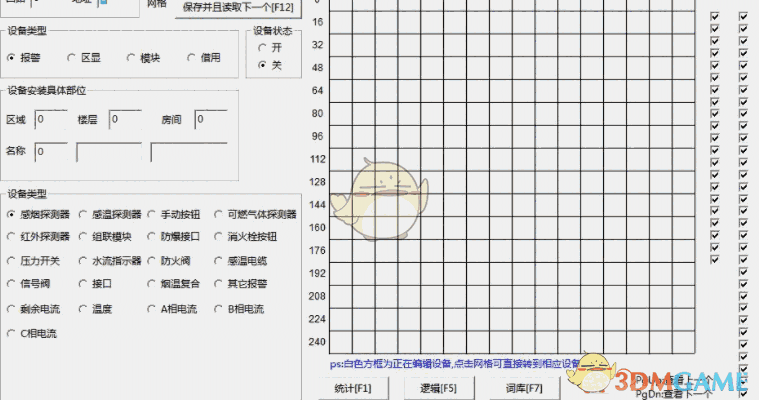Open the 统计[F1] statistics button
Image resolution: width=759 pixels, height=400 pixels.
coord(353,388)
